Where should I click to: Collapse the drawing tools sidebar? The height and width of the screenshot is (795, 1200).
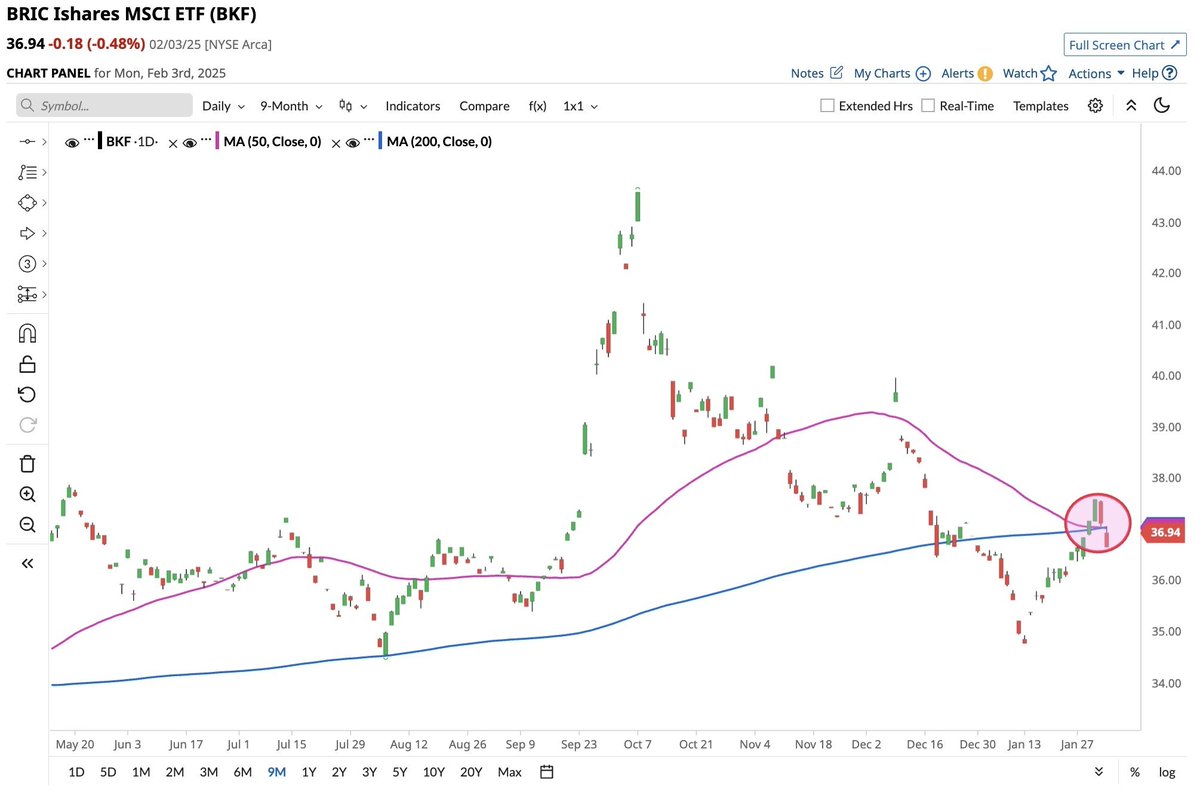27,563
